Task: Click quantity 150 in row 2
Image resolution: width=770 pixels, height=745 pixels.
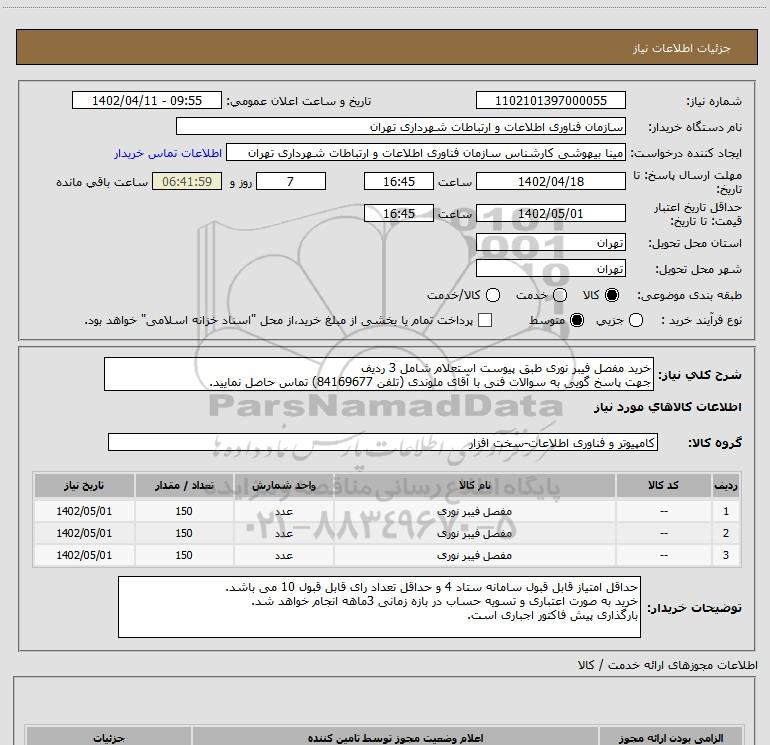Action: click(x=184, y=533)
